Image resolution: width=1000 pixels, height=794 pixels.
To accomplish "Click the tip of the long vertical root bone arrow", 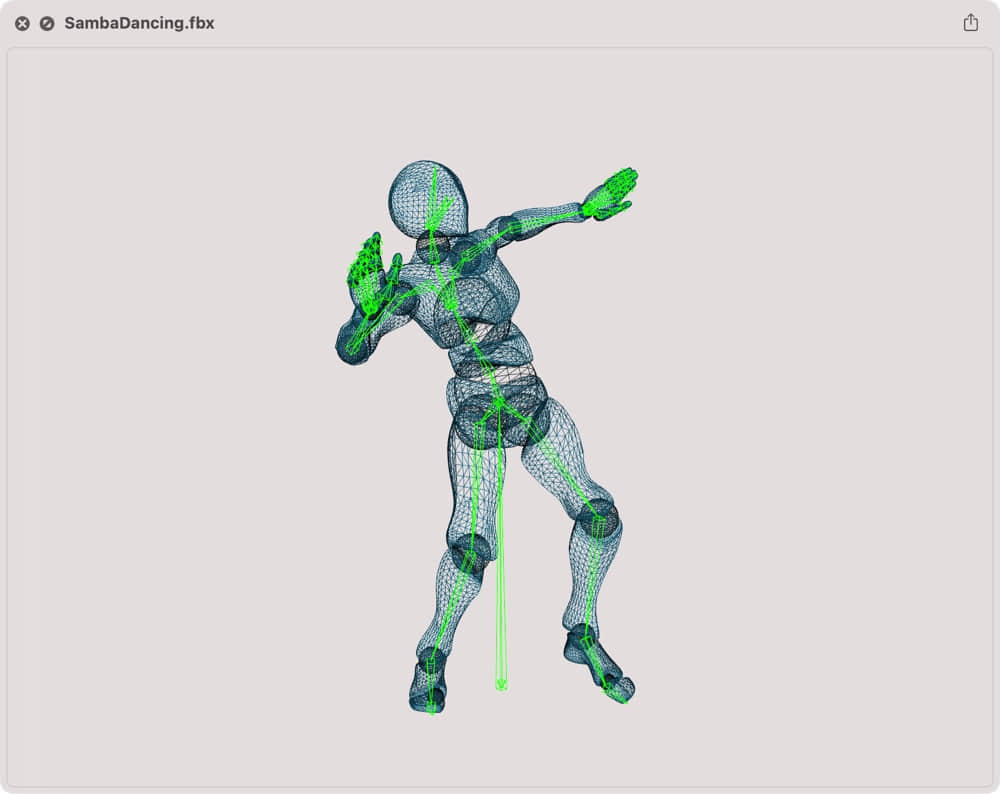I will pyautogui.click(x=501, y=686).
